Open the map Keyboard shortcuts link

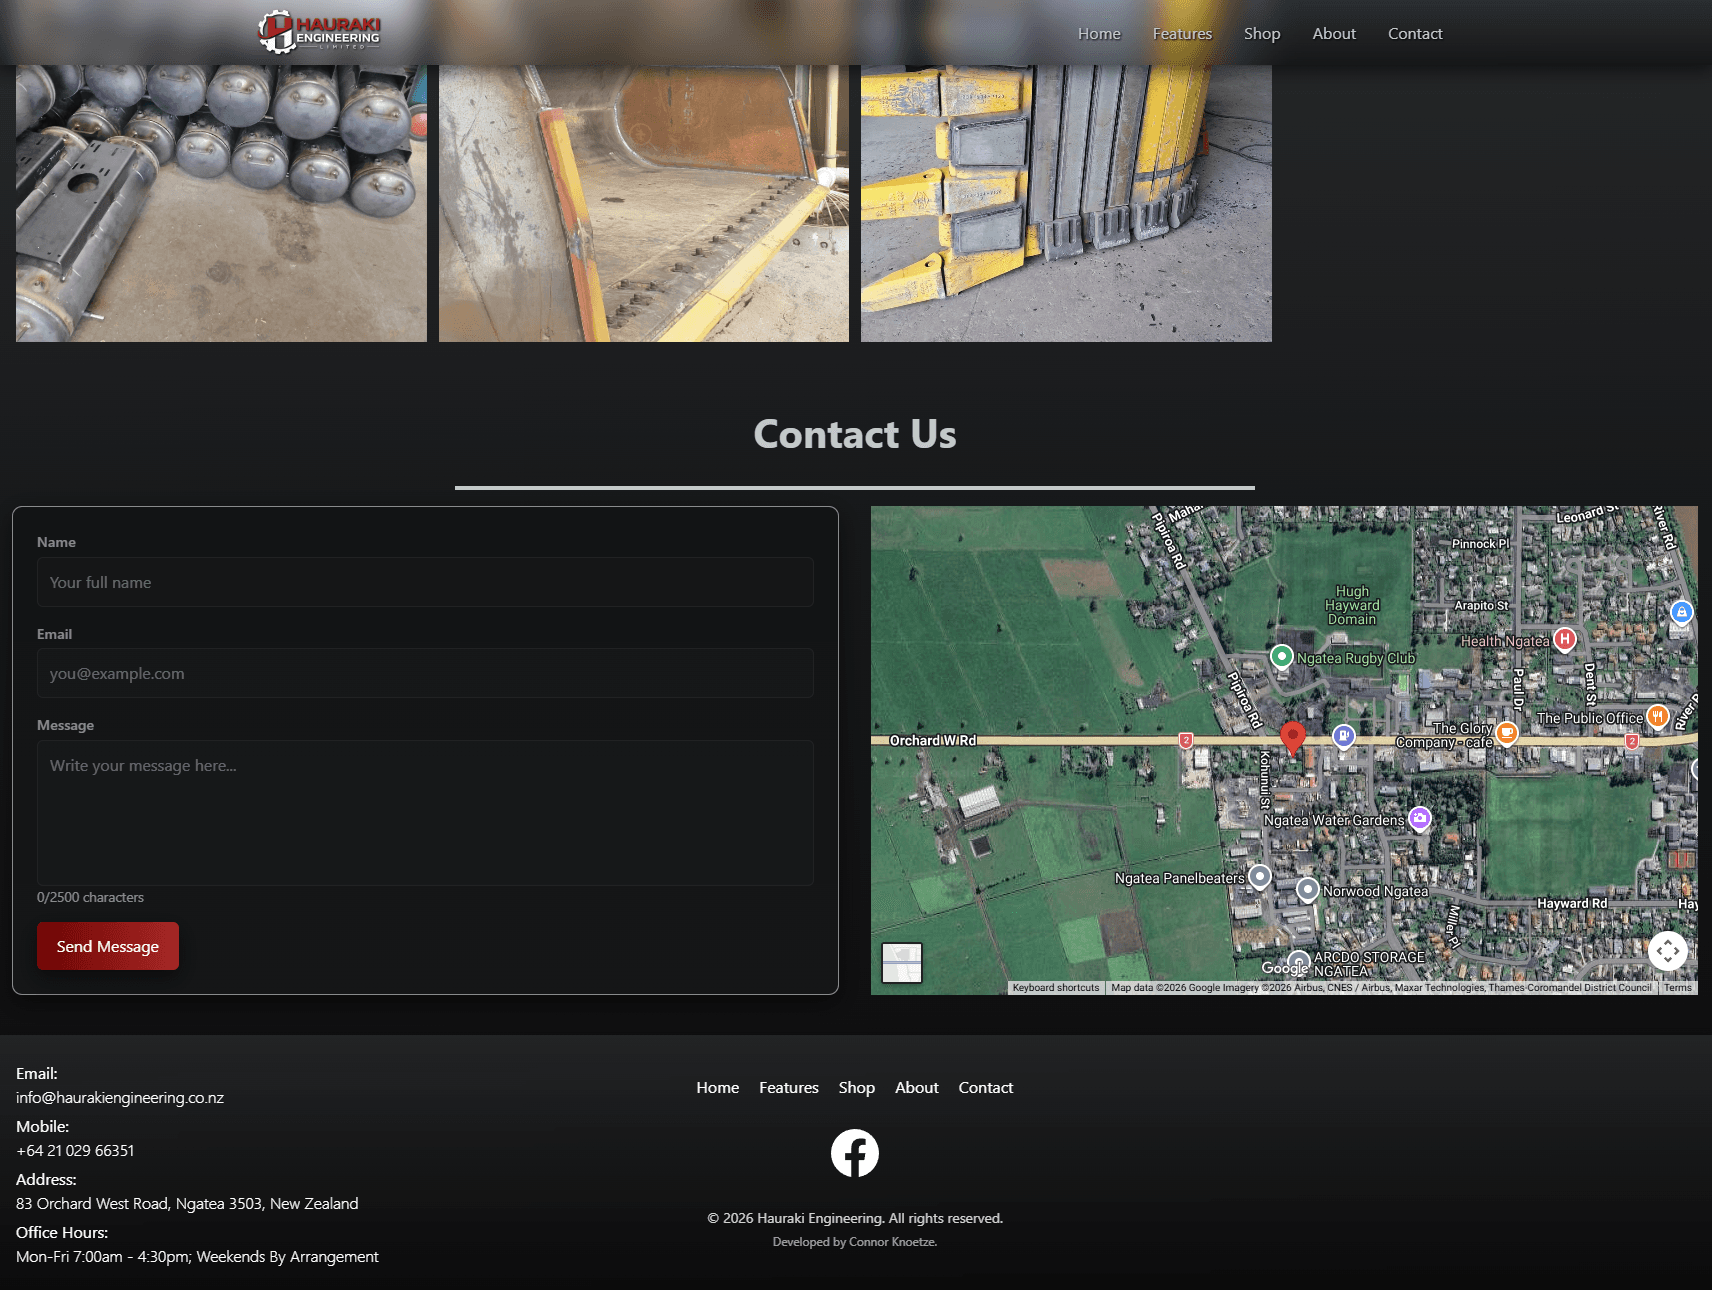(x=1056, y=988)
